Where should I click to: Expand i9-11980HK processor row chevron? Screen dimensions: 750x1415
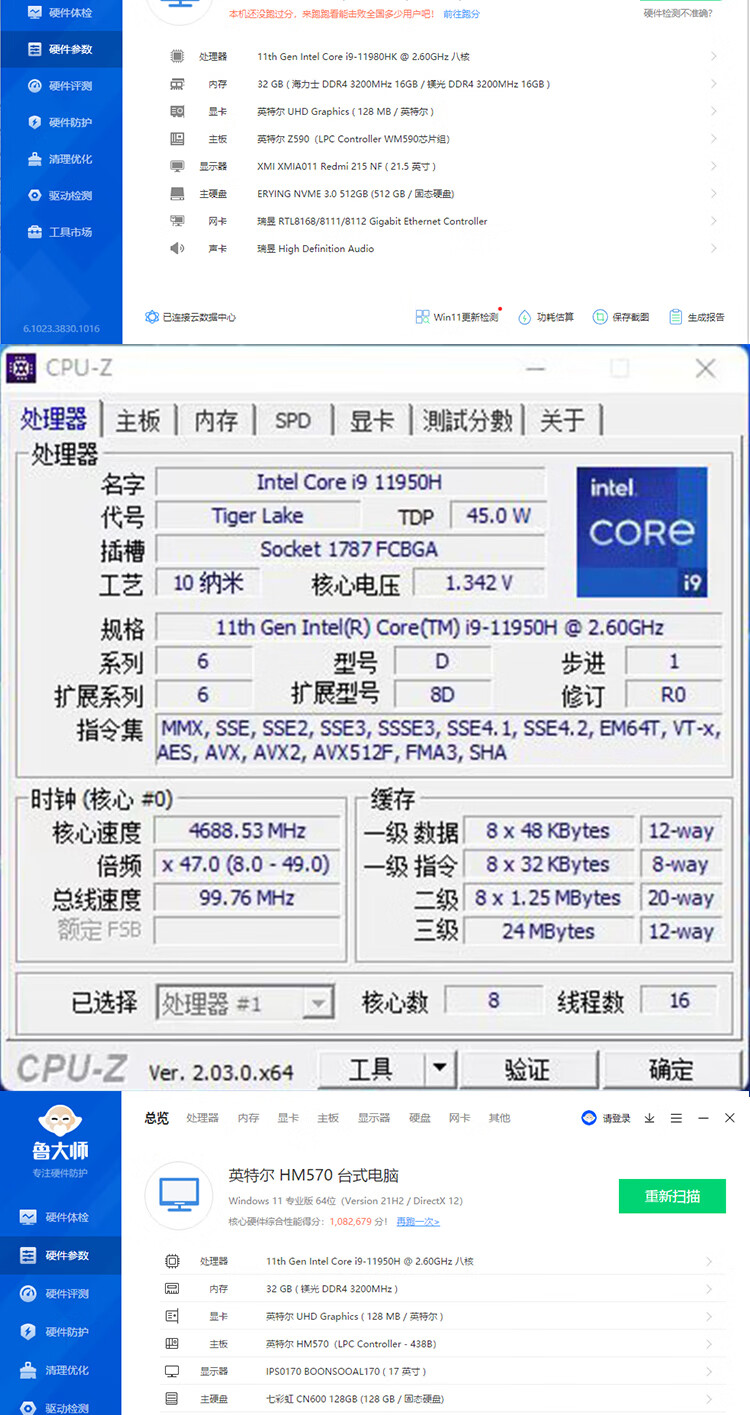click(714, 57)
